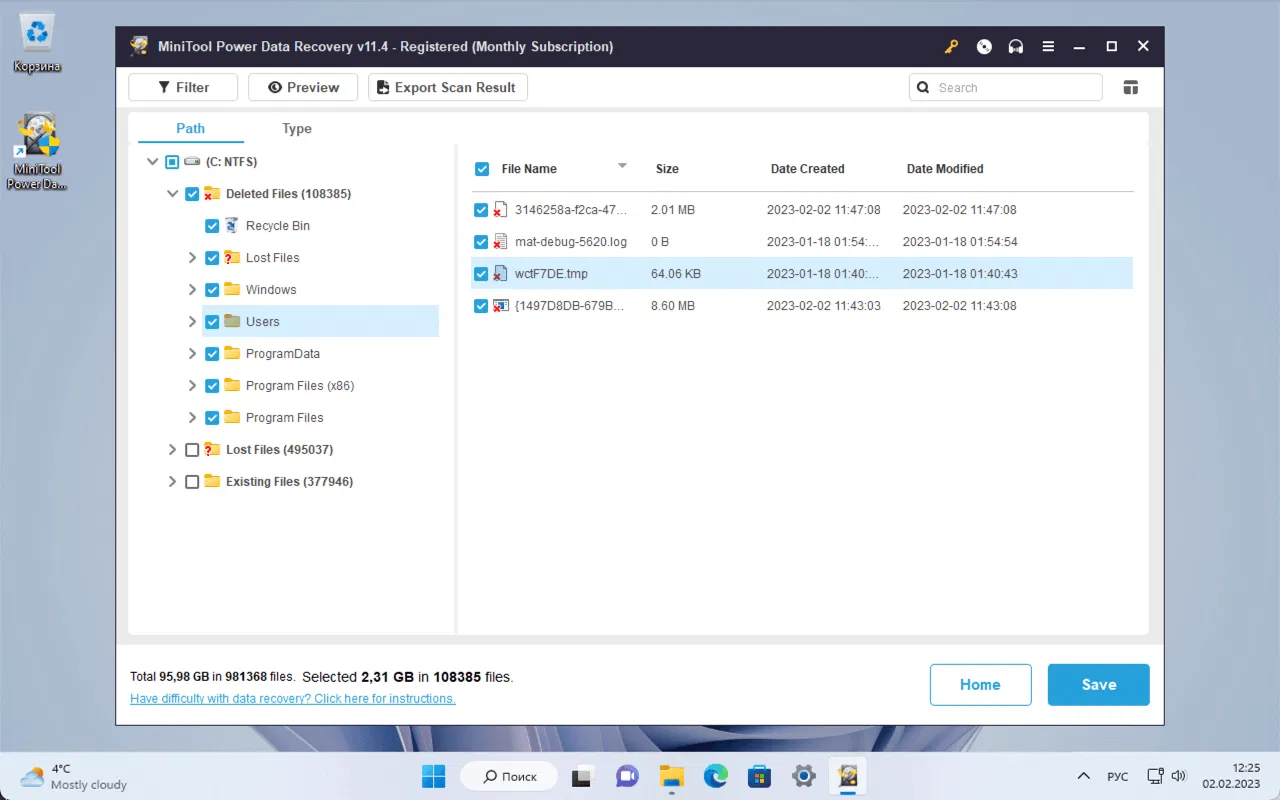1280x800 pixels.
Task: Click the file icon of 3146258a-f2ca-47 row
Action: coord(501,210)
